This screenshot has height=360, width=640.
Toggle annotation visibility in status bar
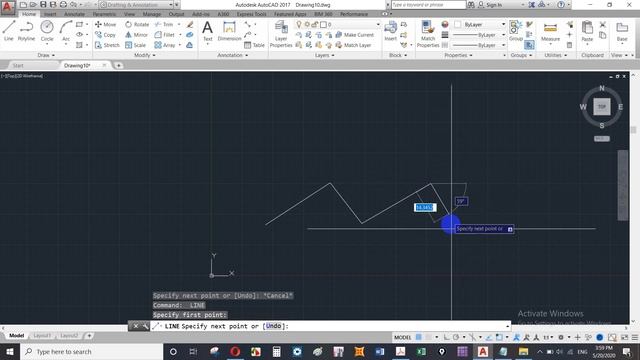[516, 337]
